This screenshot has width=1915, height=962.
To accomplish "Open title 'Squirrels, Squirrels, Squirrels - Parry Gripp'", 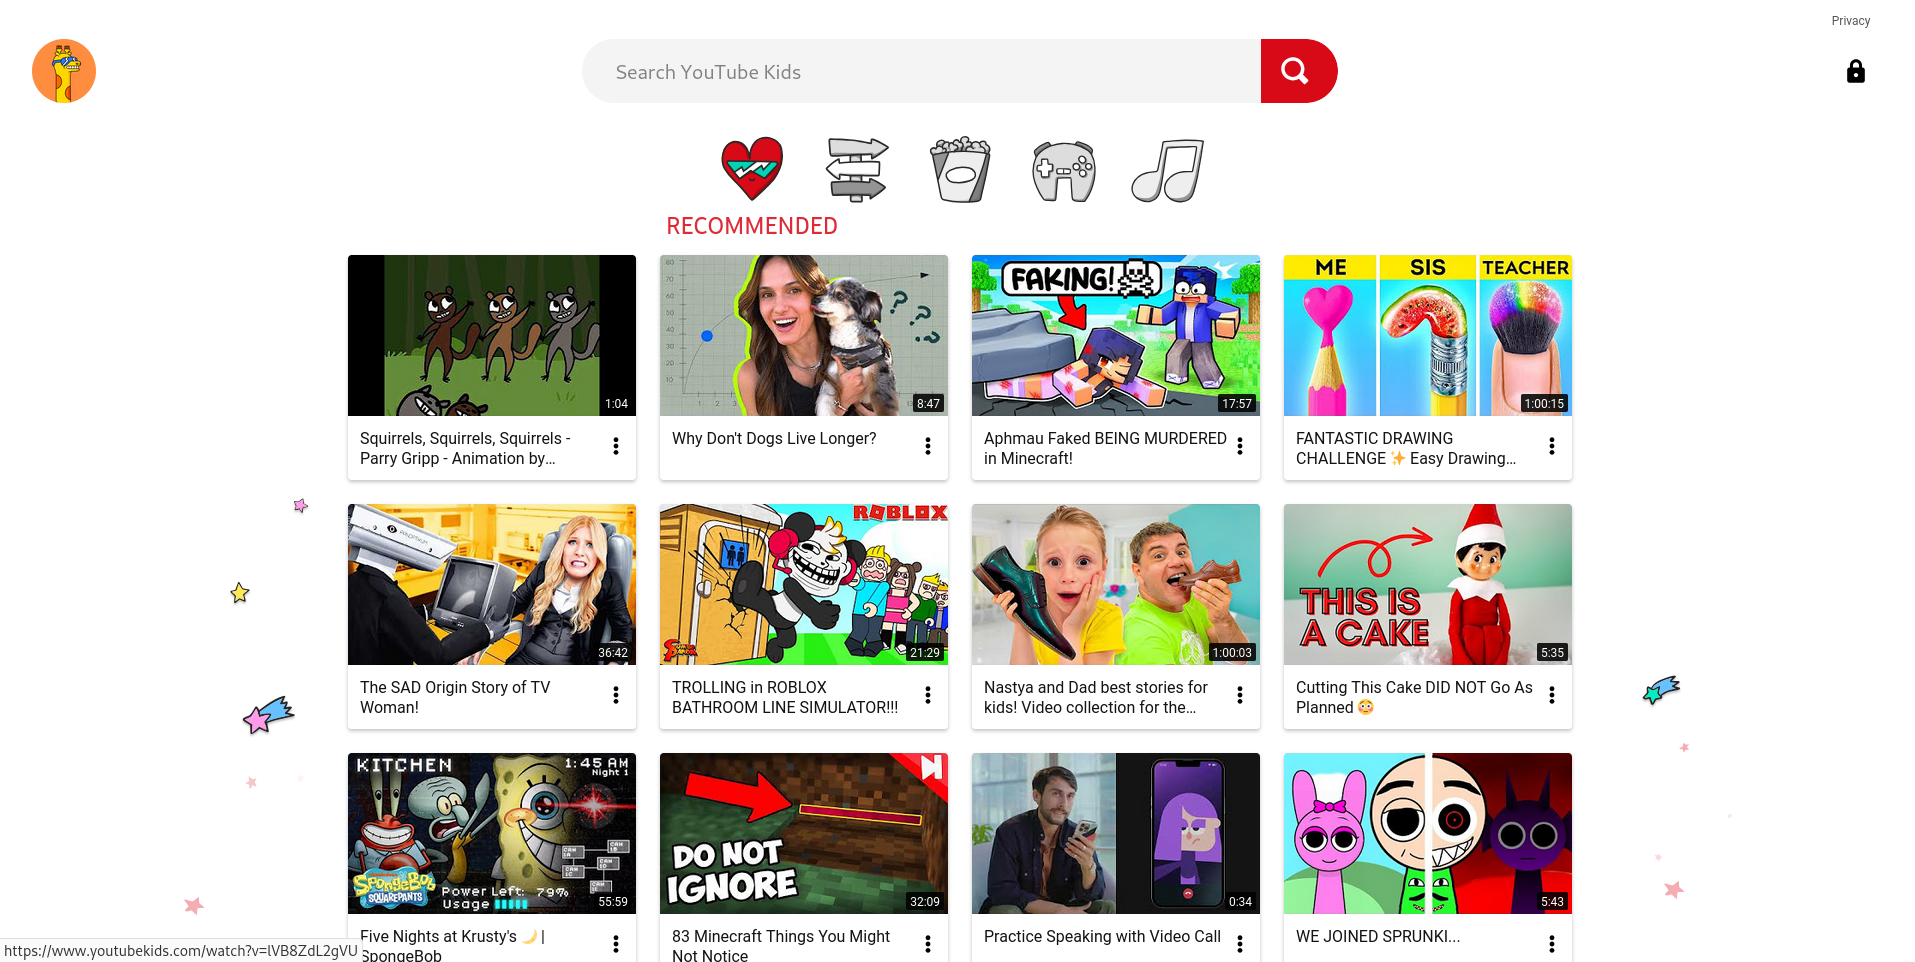I will (x=465, y=448).
